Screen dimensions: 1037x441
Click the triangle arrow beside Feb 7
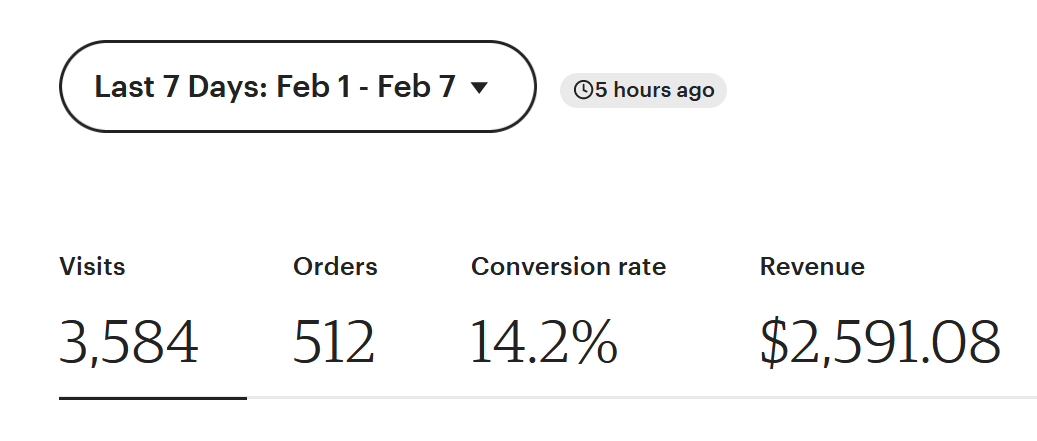[479, 87]
